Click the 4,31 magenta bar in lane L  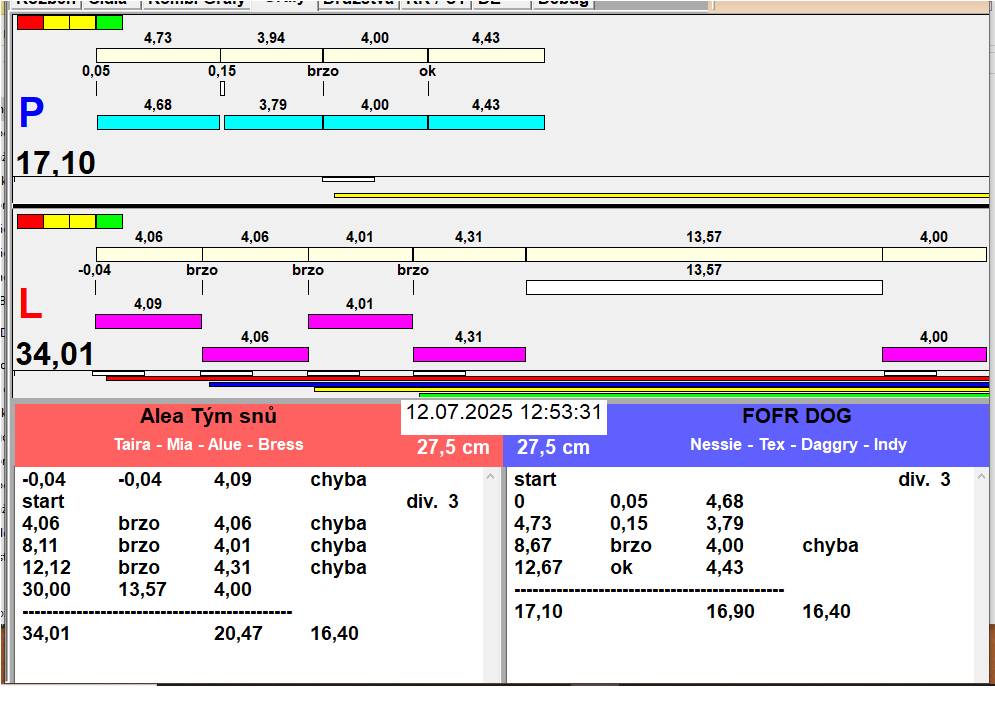tap(469, 354)
